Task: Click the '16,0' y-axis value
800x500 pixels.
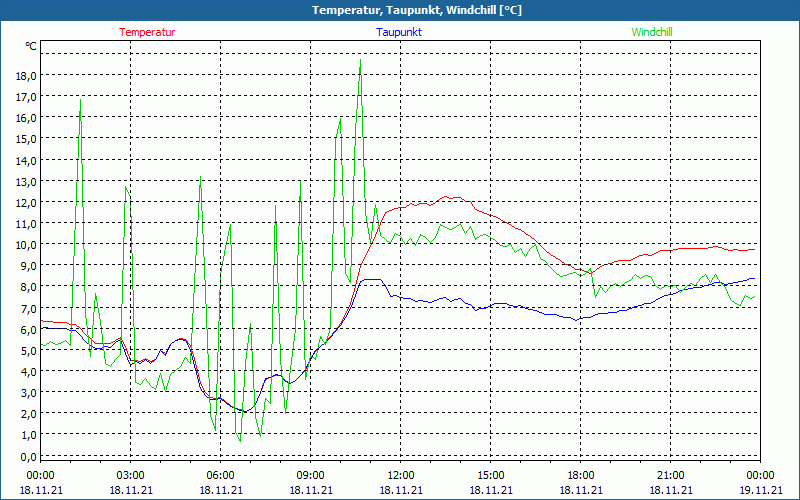Action: [27, 118]
